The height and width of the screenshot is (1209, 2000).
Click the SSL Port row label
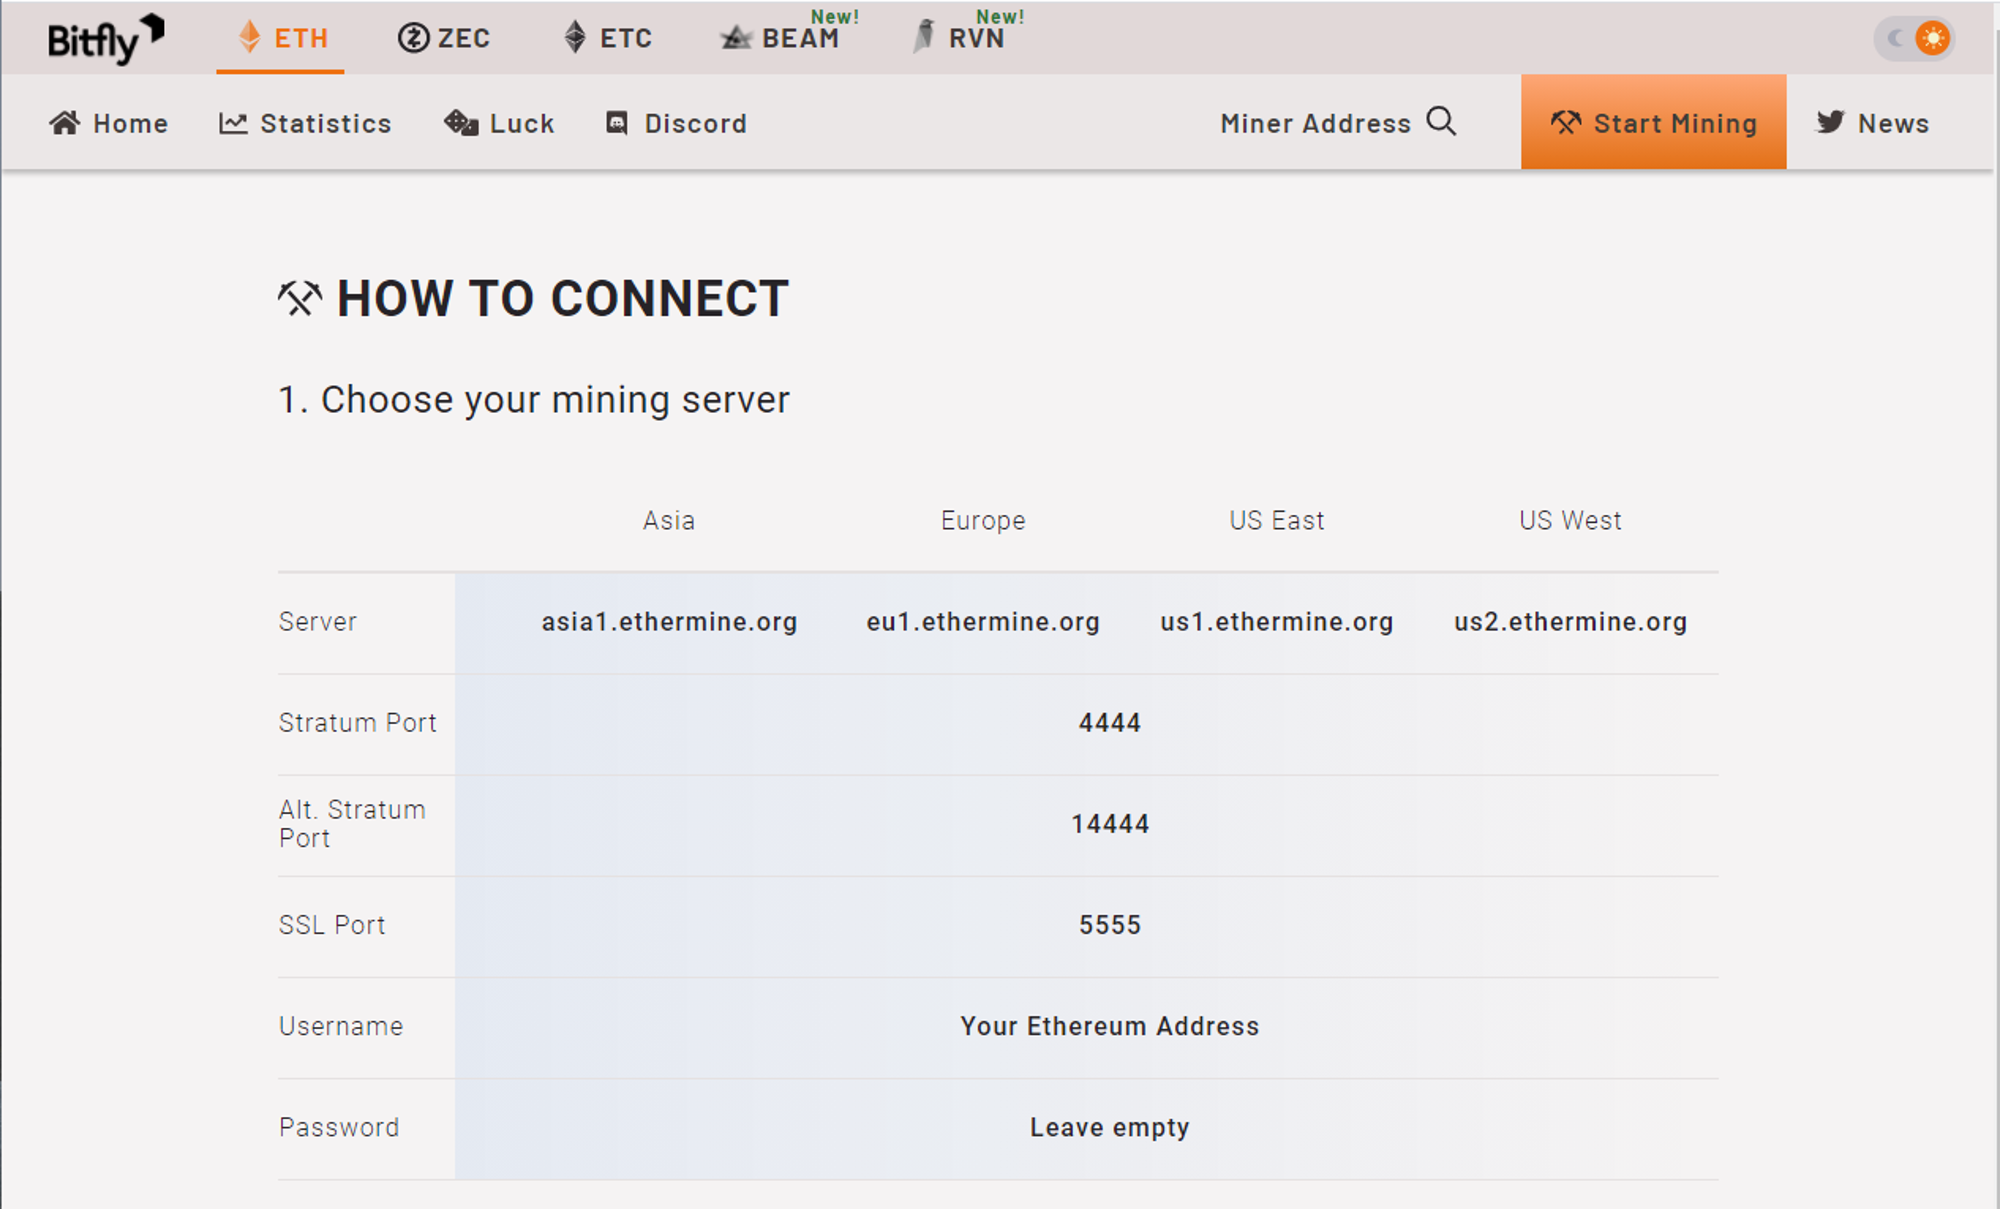point(332,925)
